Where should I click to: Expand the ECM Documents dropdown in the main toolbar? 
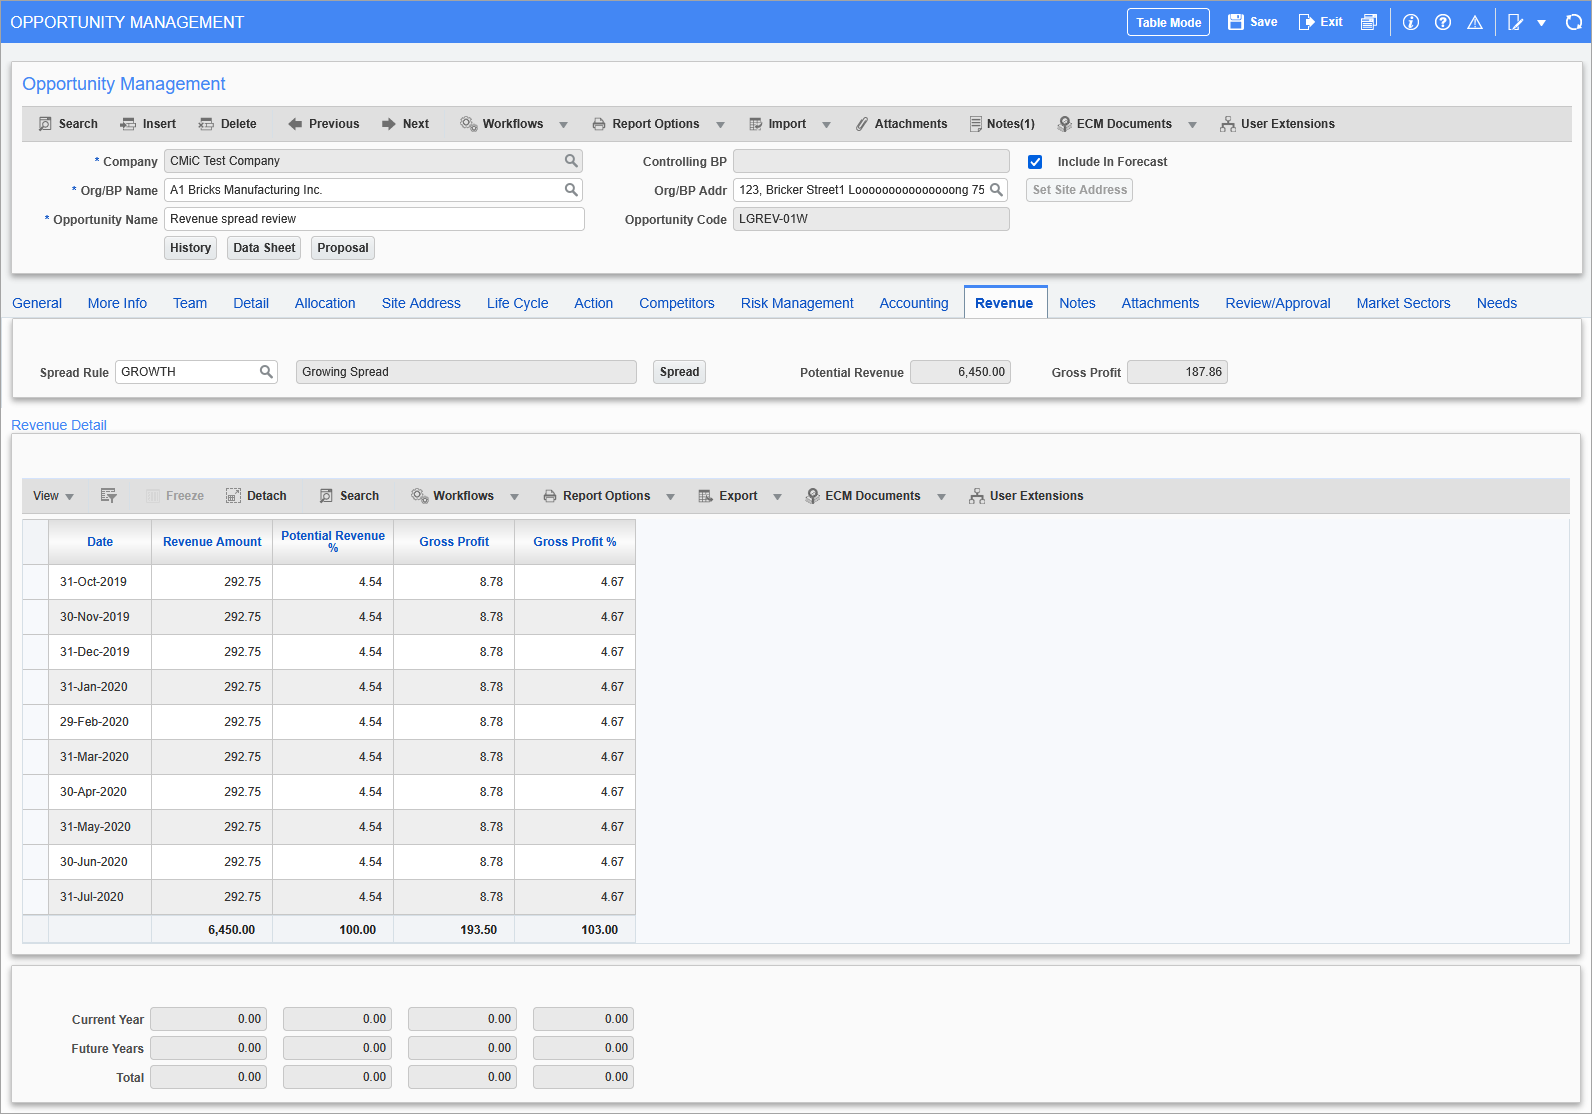[1192, 125]
